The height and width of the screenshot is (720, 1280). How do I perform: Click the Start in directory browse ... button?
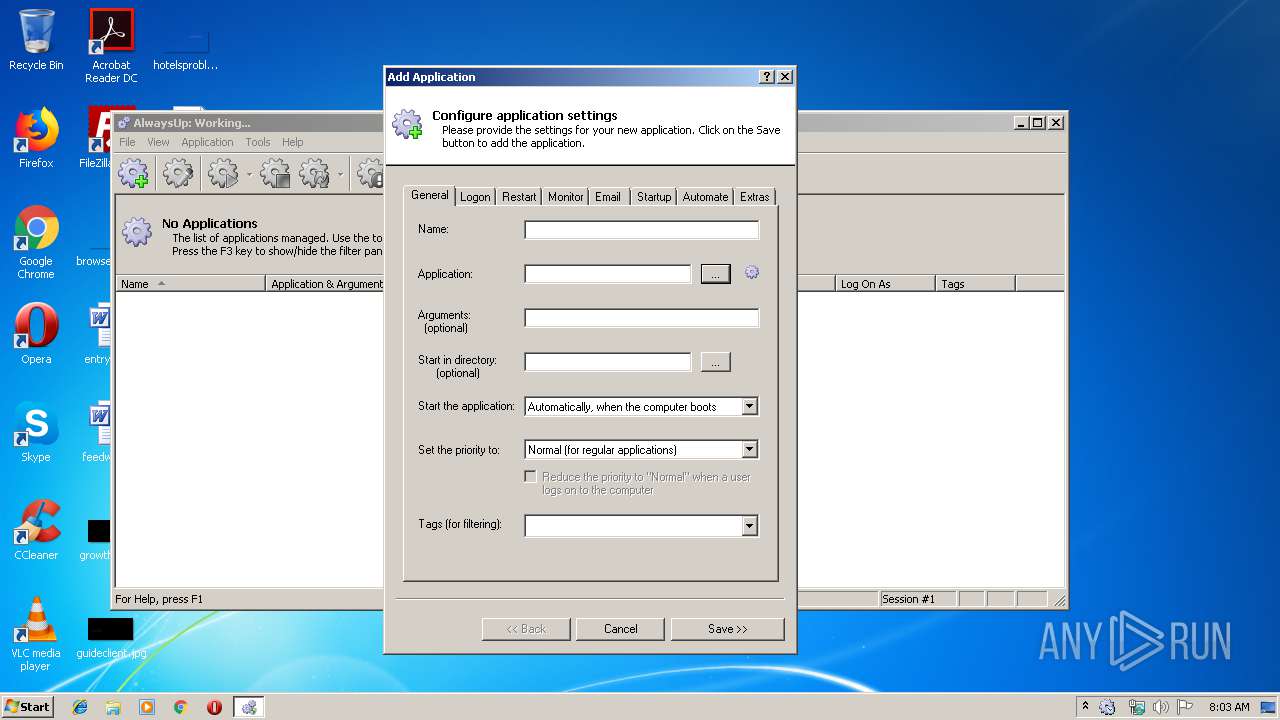coord(715,362)
